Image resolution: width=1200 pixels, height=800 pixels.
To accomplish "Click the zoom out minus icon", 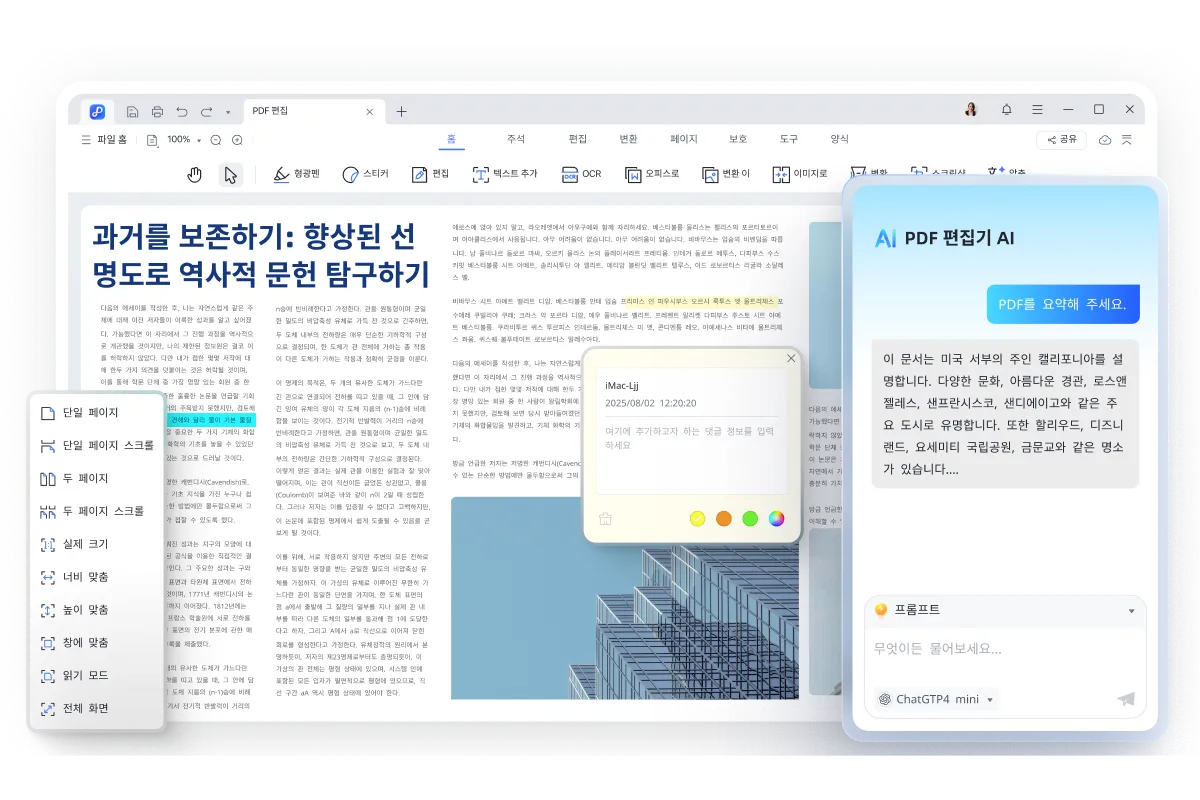I will 215,140.
